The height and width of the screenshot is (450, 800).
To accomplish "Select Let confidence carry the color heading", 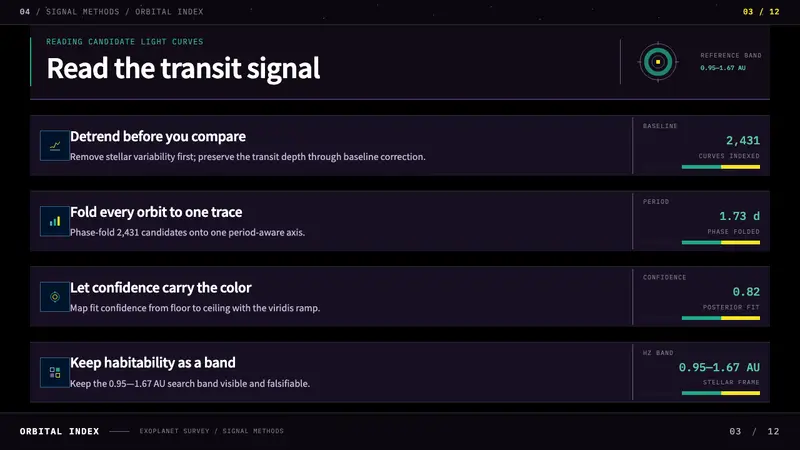I will coord(161,287).
